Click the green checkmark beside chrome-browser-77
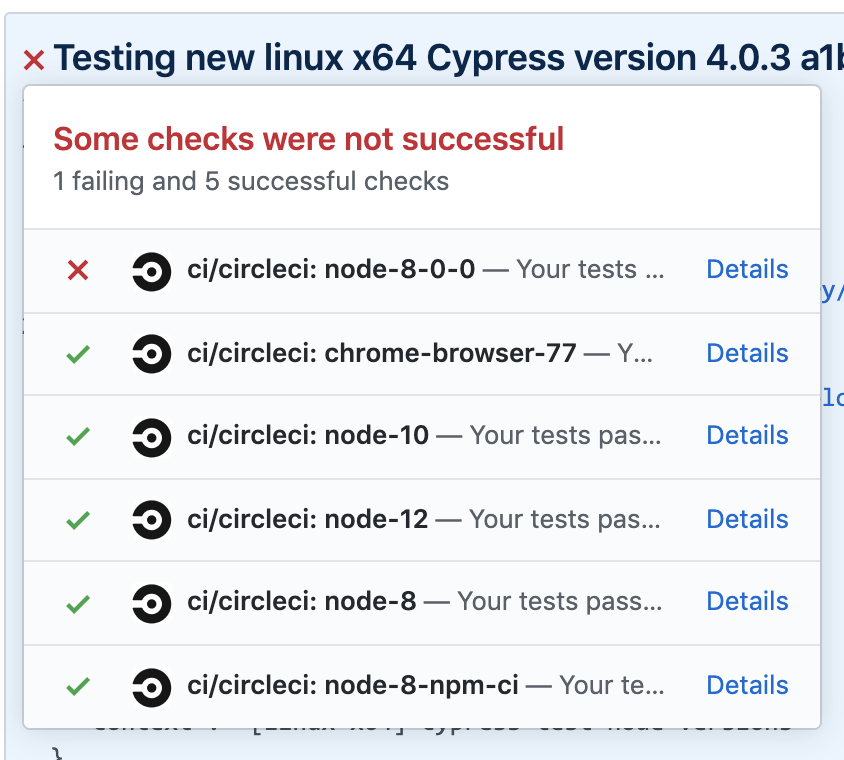Image resolution: width=844 pixels, height=760 pixels. pos(78,354)
